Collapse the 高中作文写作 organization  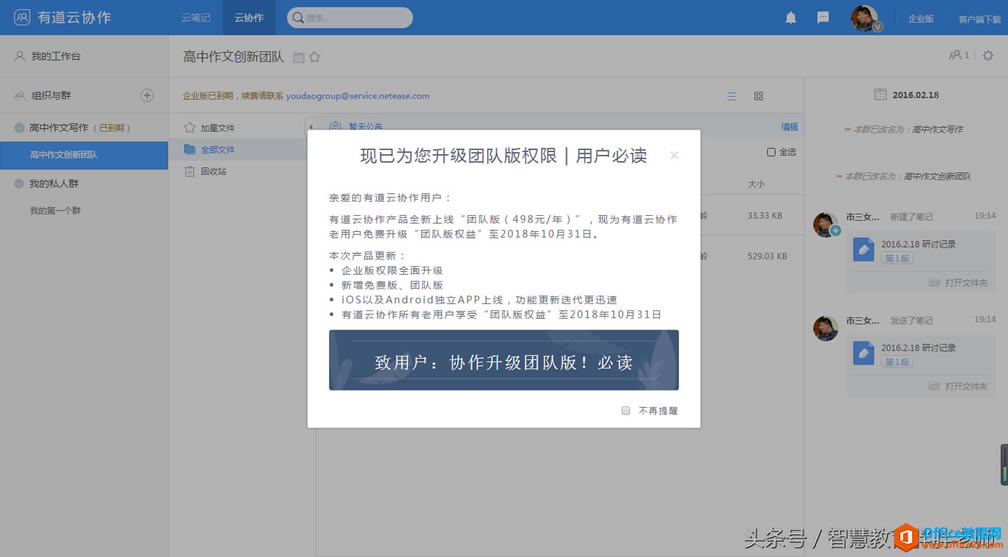pos(19,127)
